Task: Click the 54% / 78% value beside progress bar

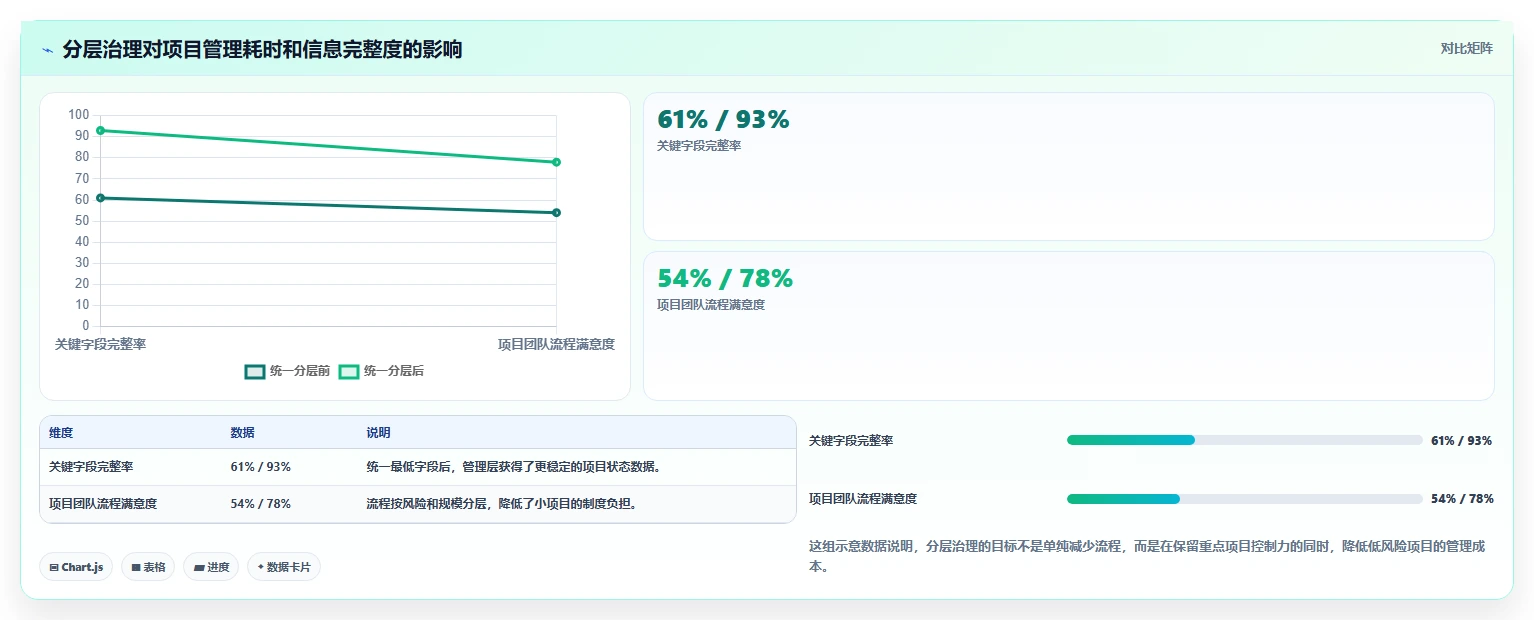Action: coord(1462,499)
